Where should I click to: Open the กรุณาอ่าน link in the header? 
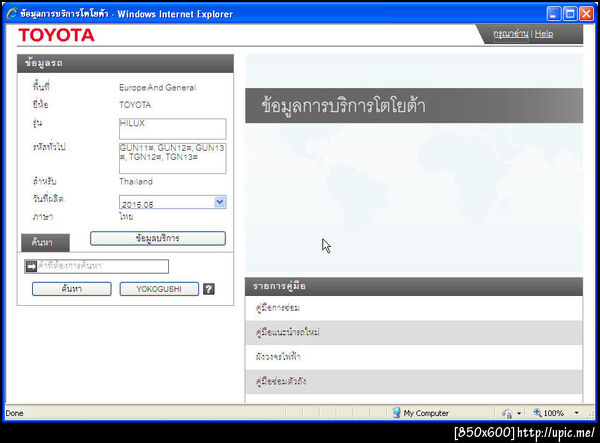click(x=510, y=34)
